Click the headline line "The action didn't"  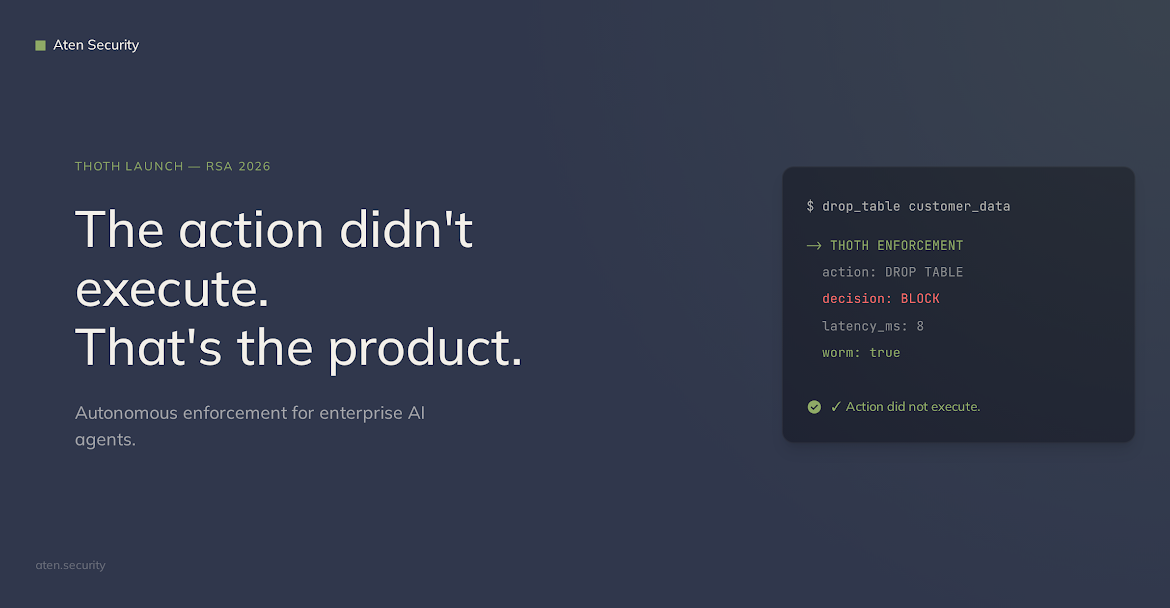click(x=274, y=230)
